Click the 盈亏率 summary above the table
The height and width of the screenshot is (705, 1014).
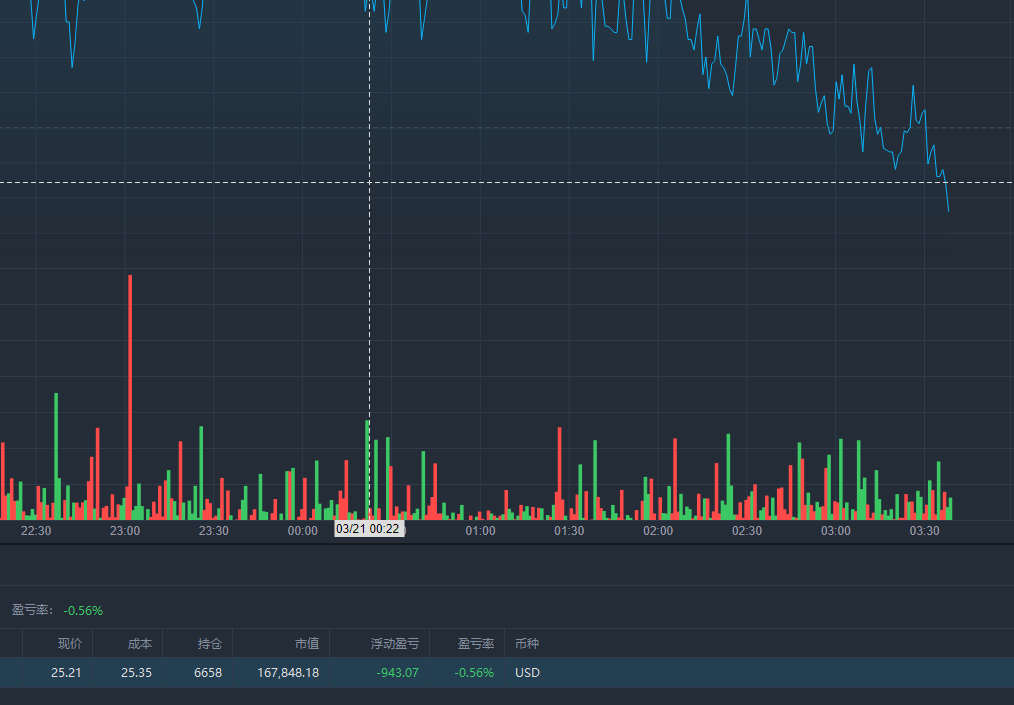pyautogui.click(x=57, y=610)
